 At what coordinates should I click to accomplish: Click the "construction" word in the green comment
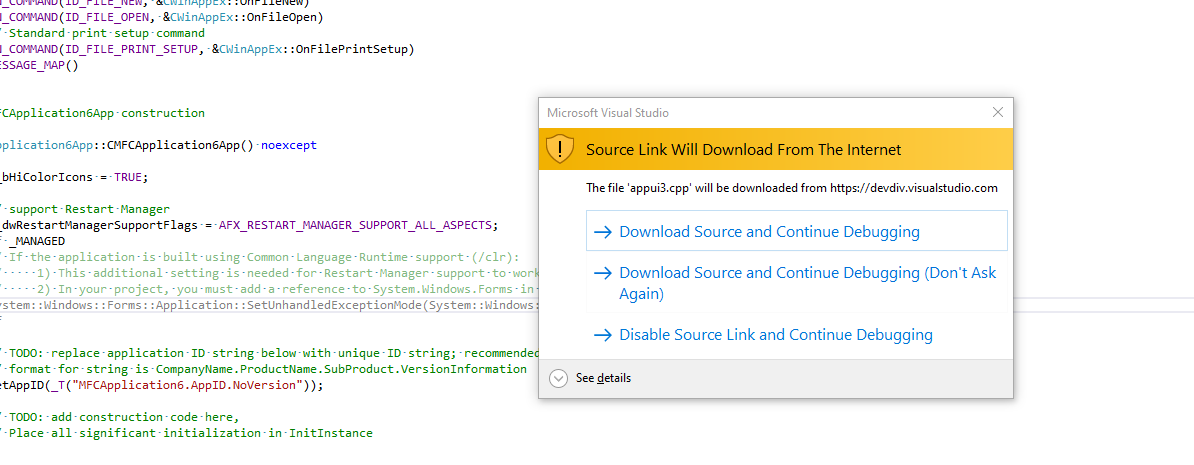click(x=163, y=113)
